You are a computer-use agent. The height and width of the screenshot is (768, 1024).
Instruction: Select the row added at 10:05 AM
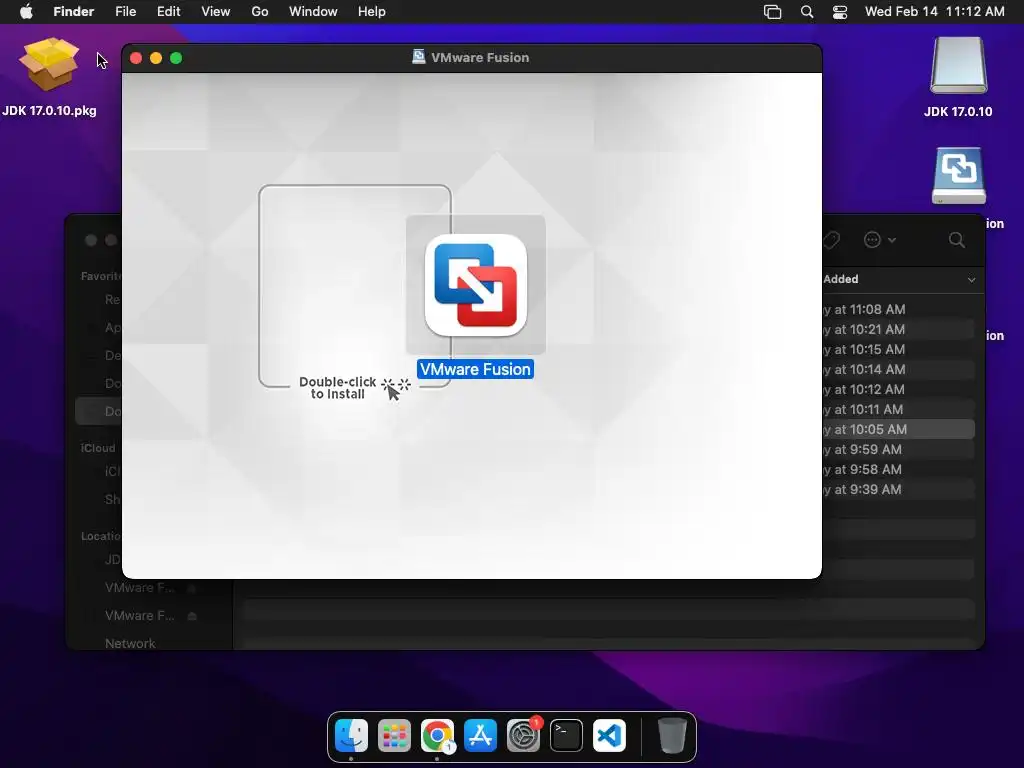[899, 430]
